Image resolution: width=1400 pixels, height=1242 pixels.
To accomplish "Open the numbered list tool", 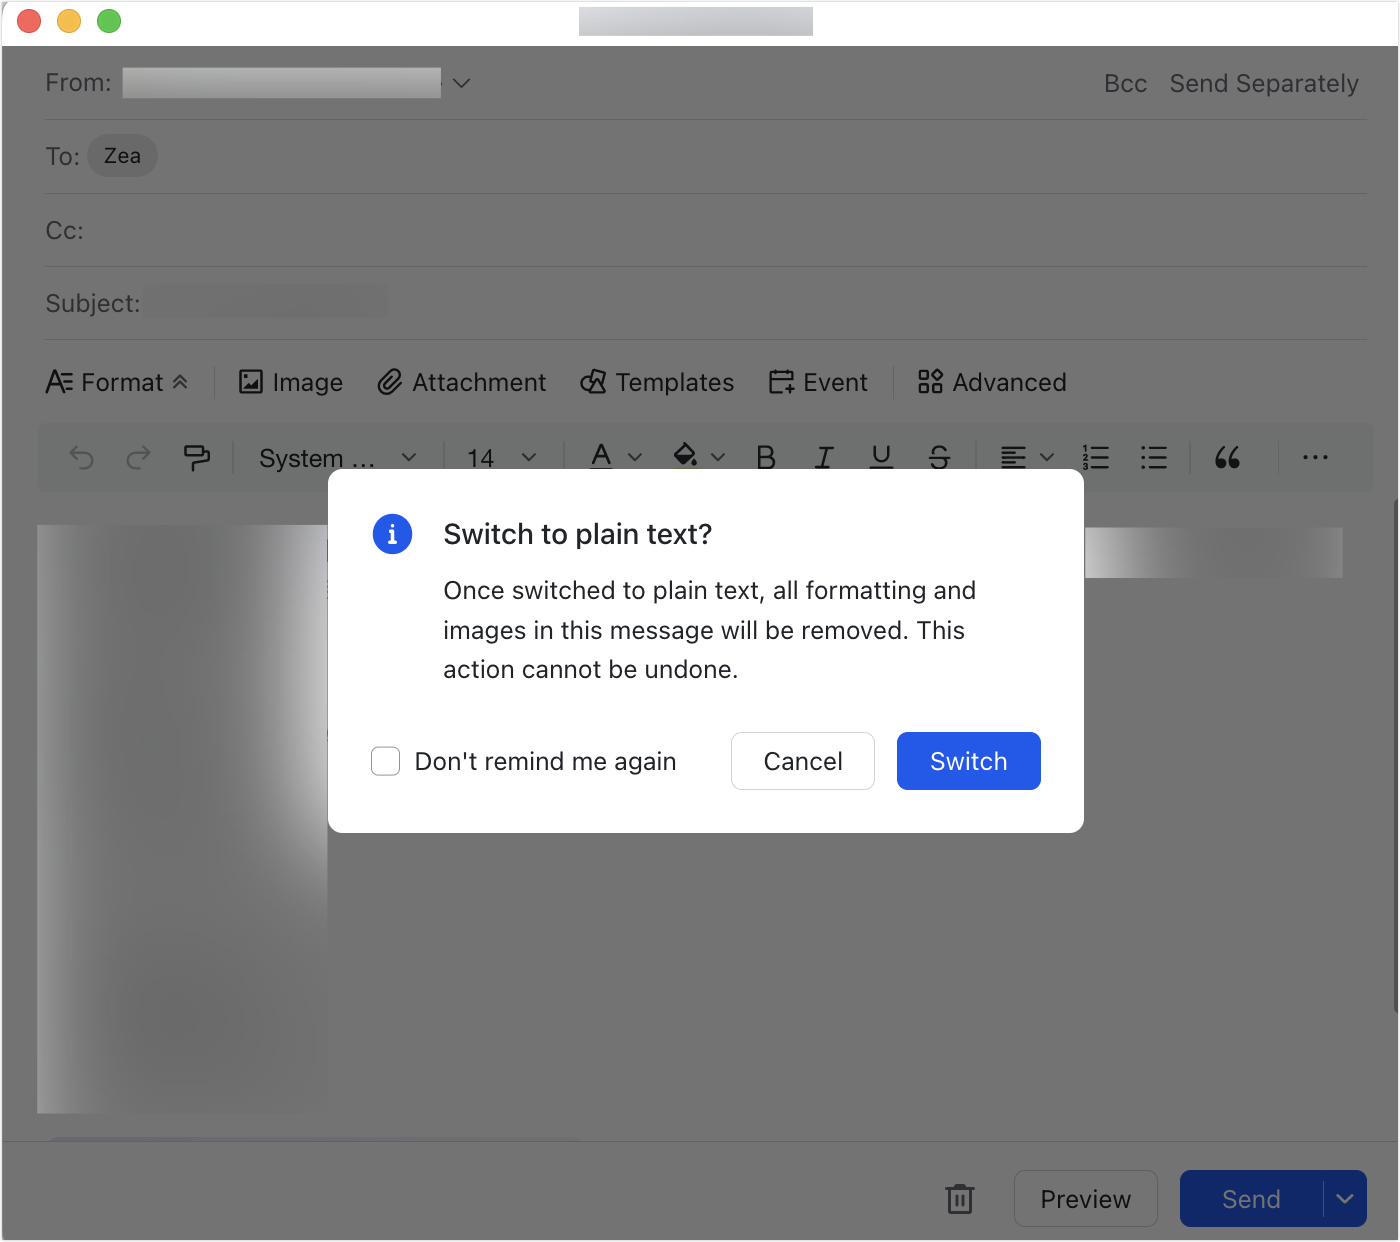I will [1095, 457].
